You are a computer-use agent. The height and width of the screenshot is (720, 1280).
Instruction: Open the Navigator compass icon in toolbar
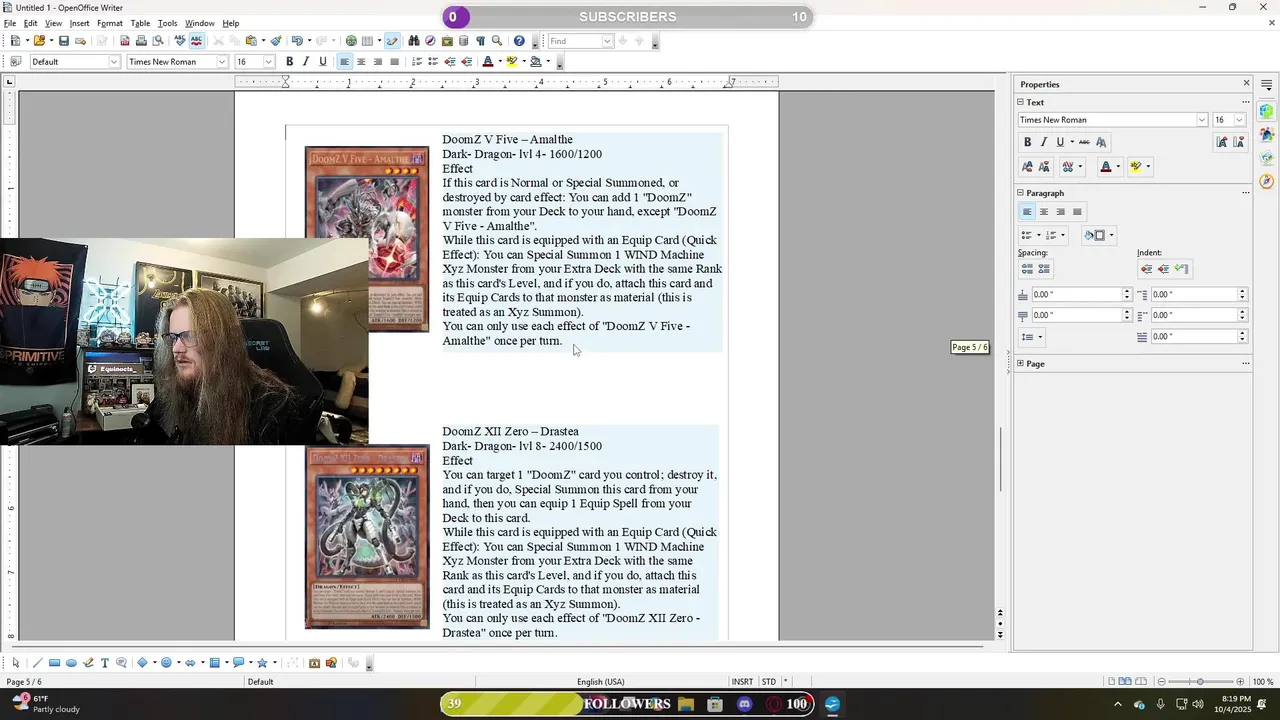coord(430,41)
